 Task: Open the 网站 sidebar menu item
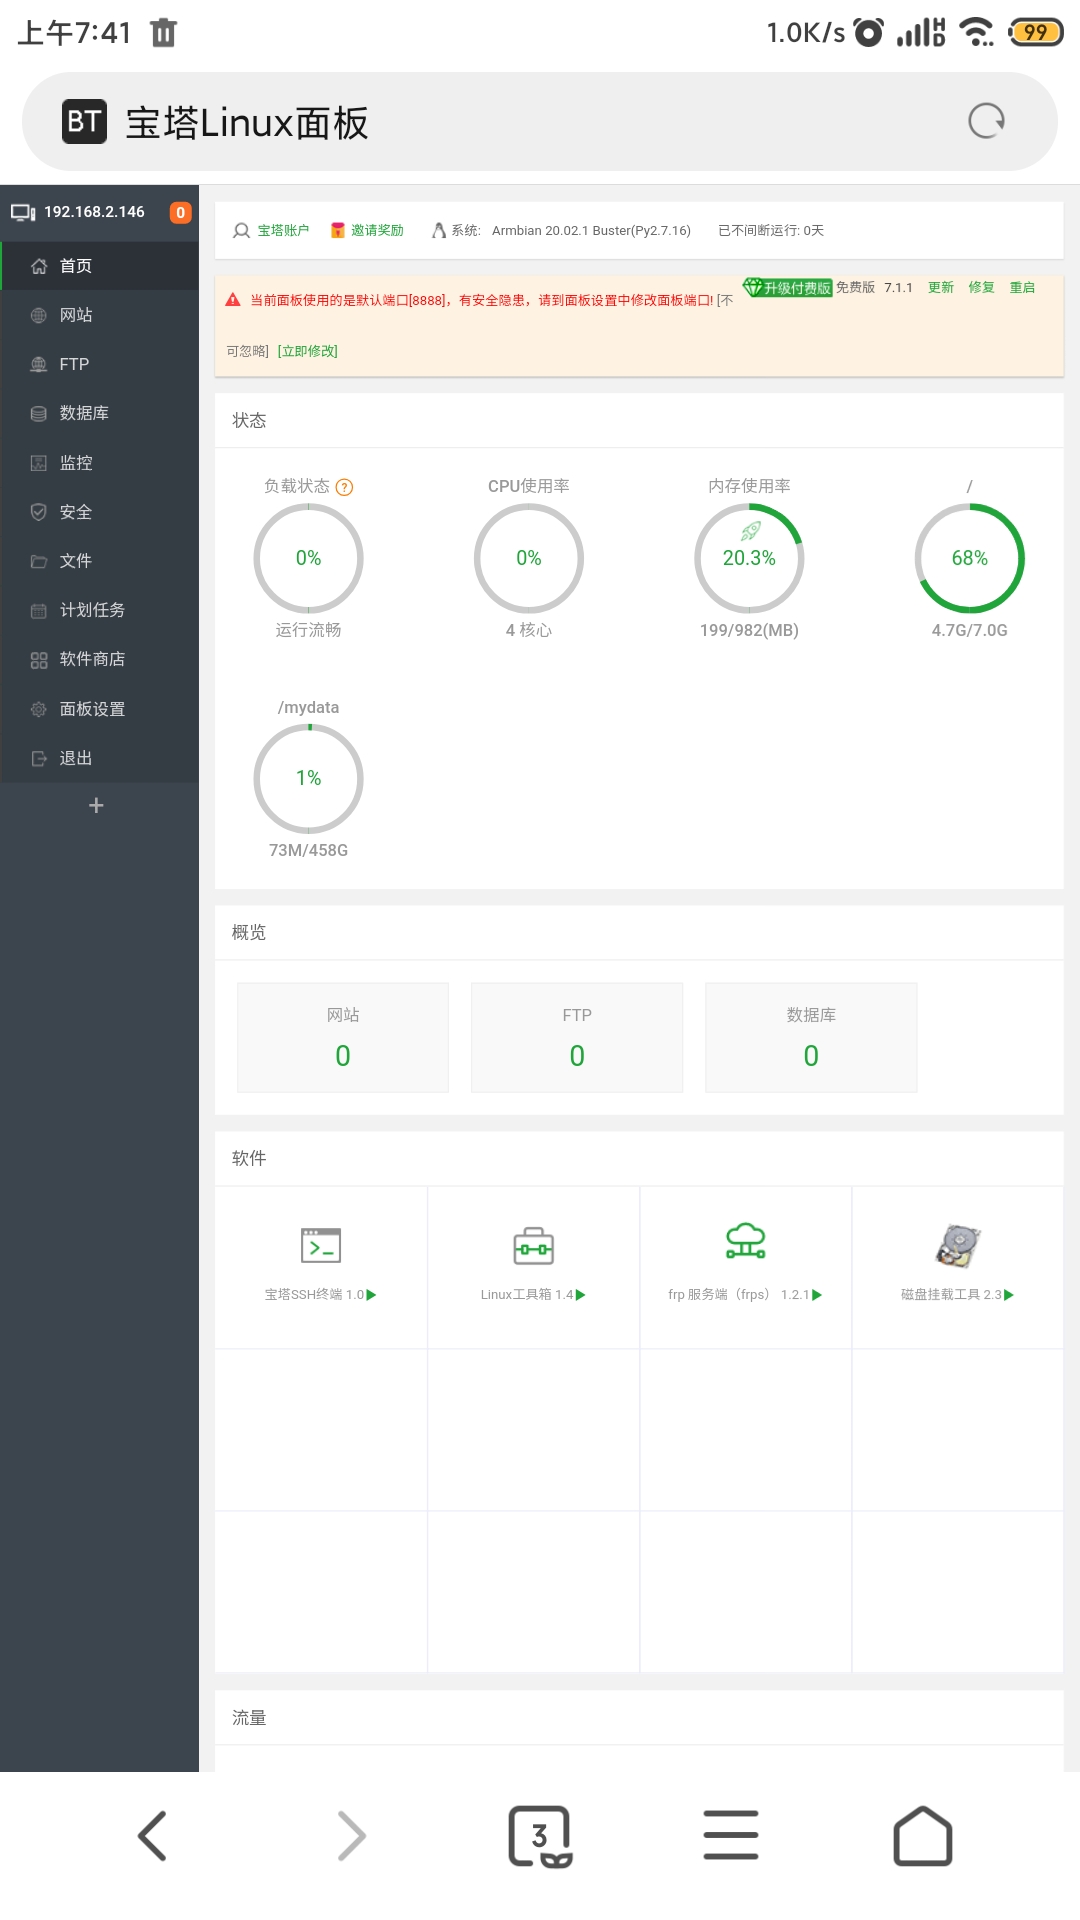coord(76,315)
